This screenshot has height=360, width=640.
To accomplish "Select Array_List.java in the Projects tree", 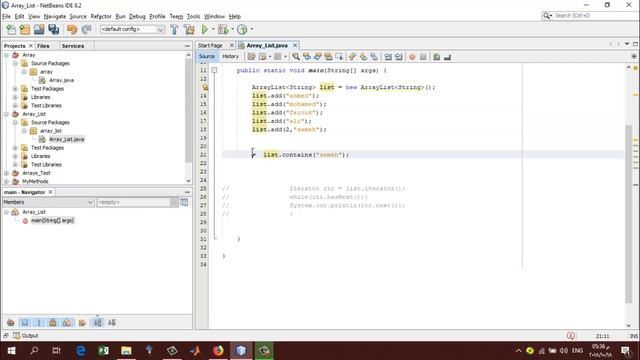I will pyautogui.click(x=66, y=139).
